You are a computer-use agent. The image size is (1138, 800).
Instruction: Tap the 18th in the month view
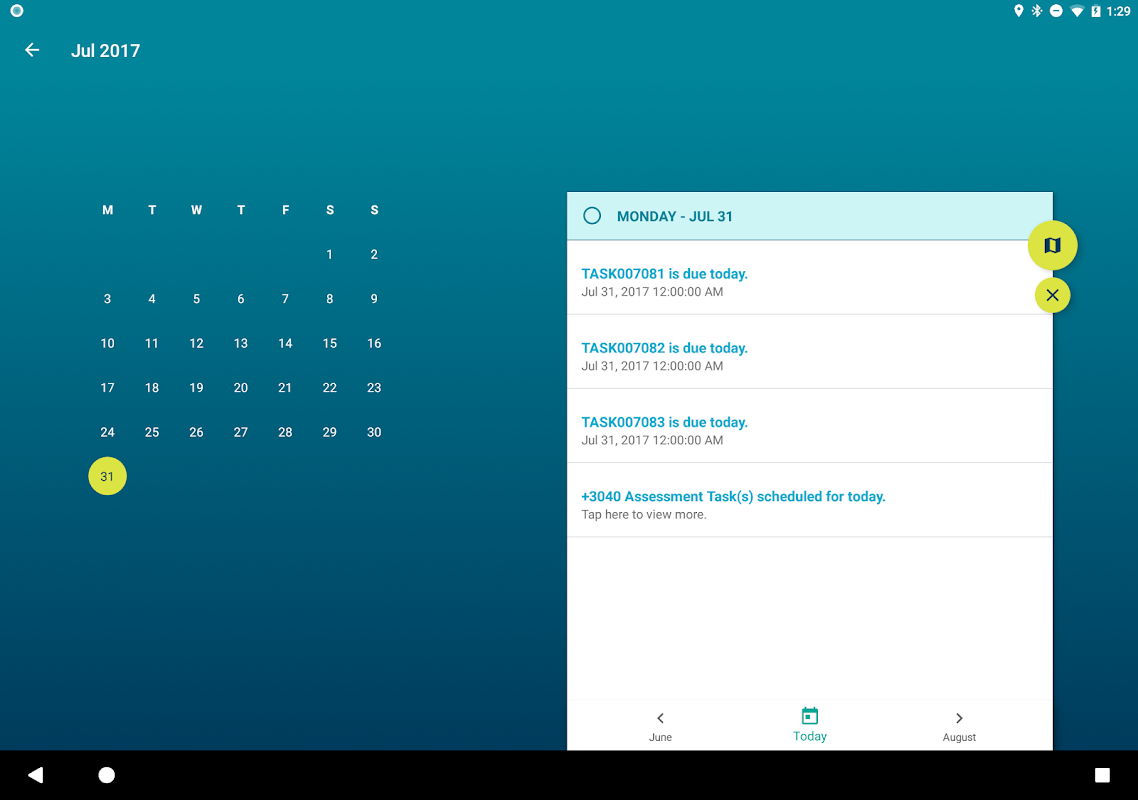pos(152,388)
